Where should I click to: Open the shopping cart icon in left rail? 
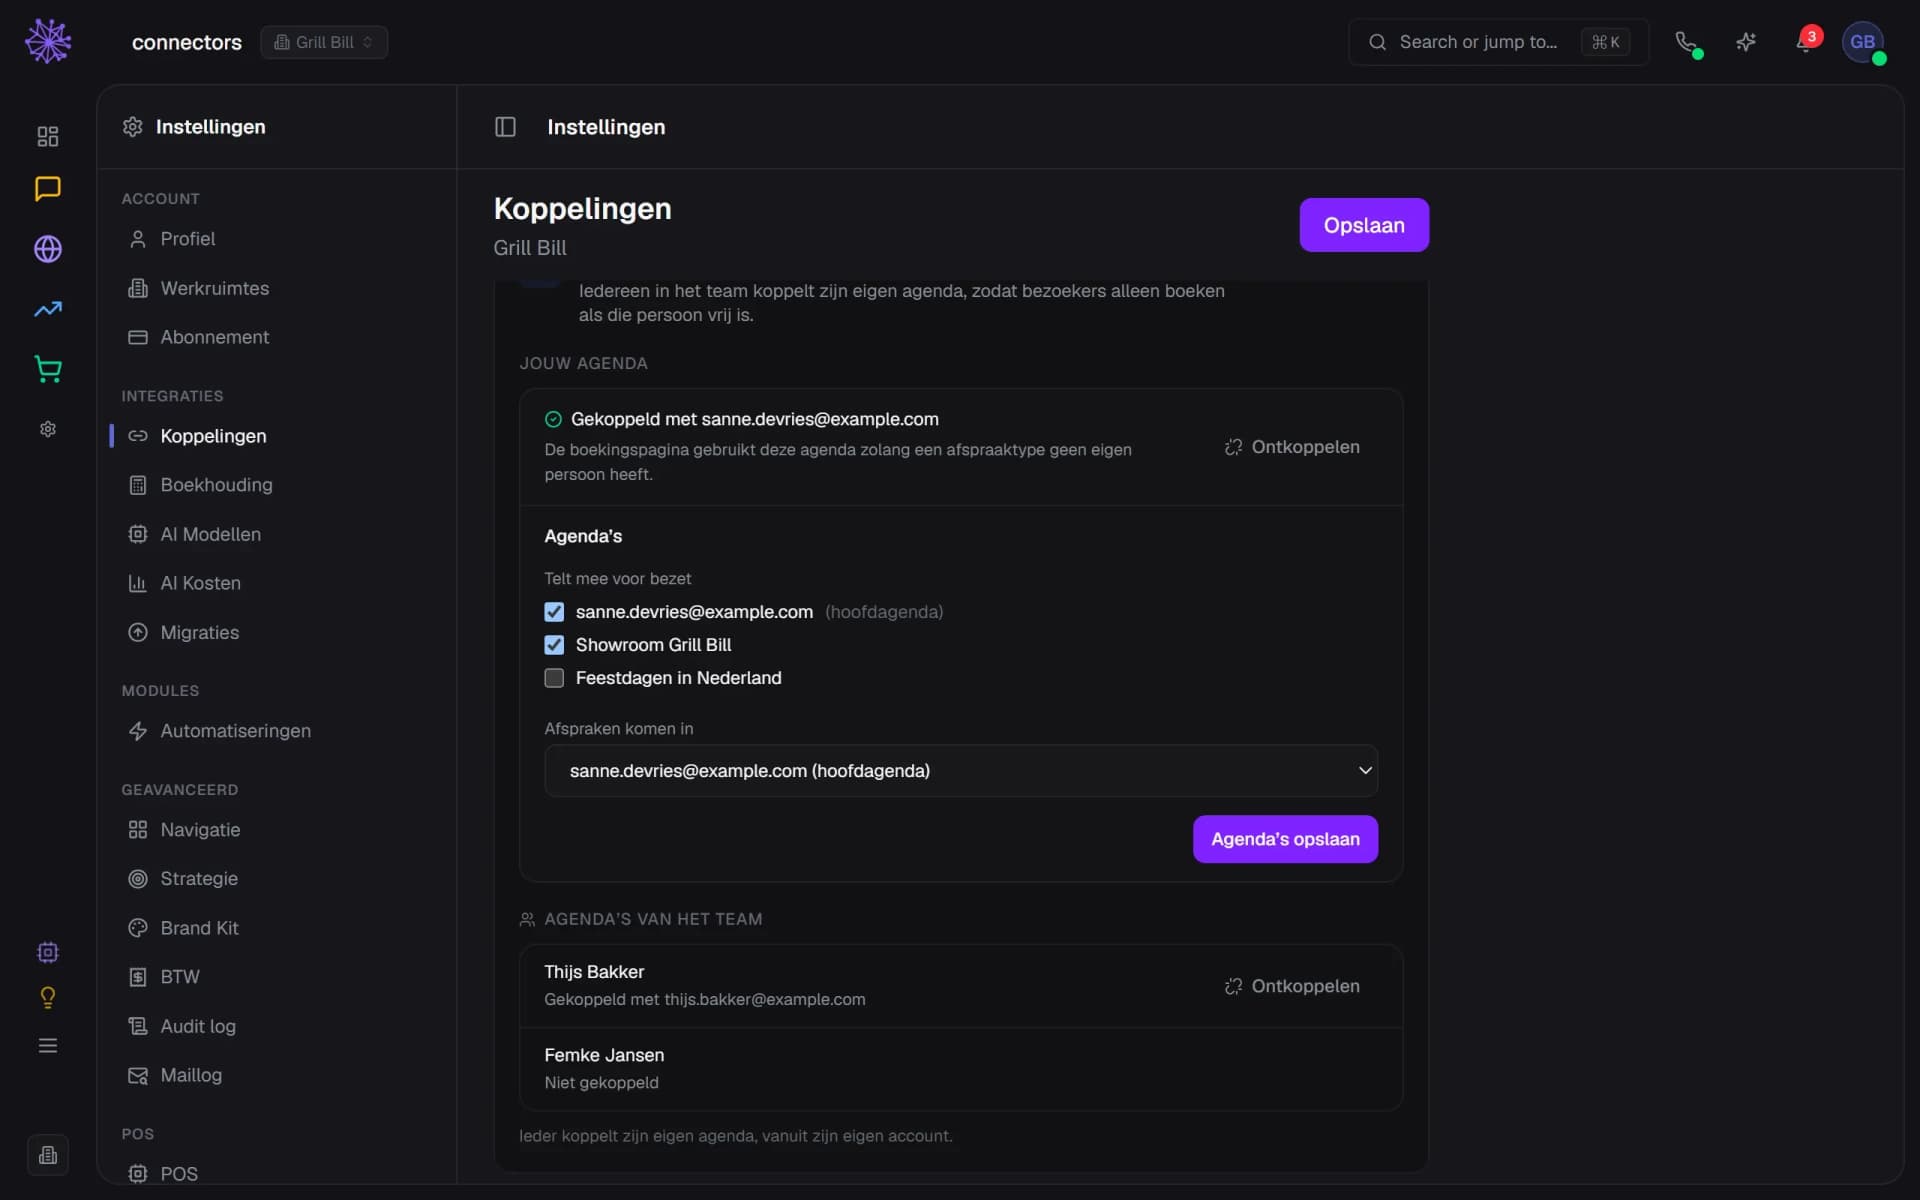pyautogui.click(x=48, y=369)
